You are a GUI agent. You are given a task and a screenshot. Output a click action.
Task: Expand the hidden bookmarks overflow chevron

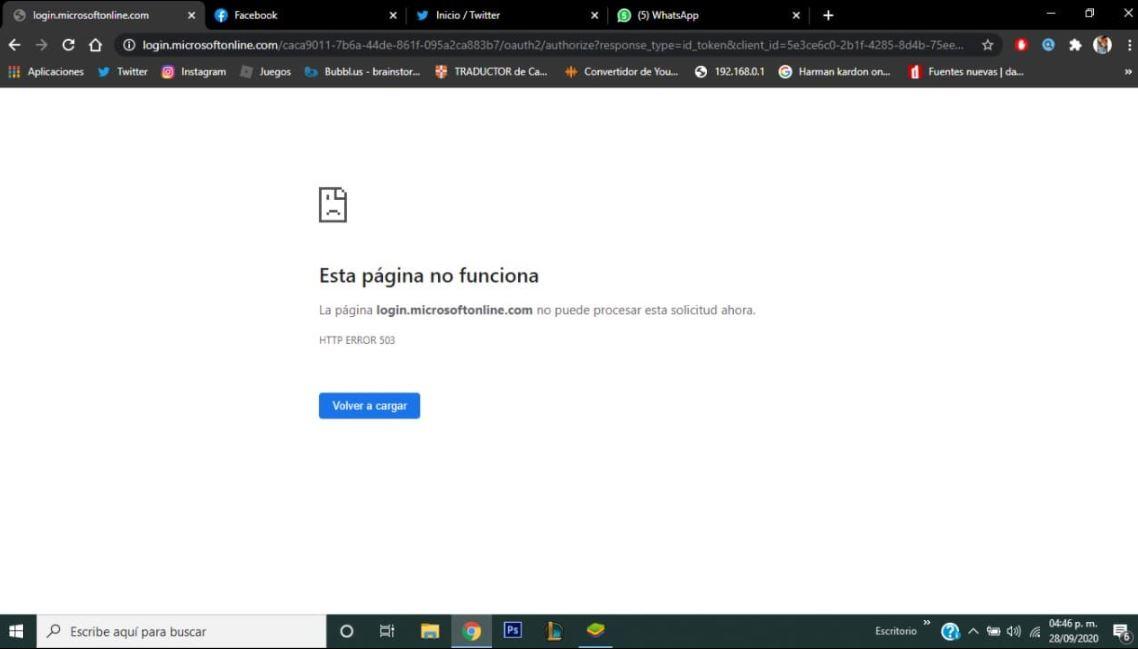point(1128,72)
